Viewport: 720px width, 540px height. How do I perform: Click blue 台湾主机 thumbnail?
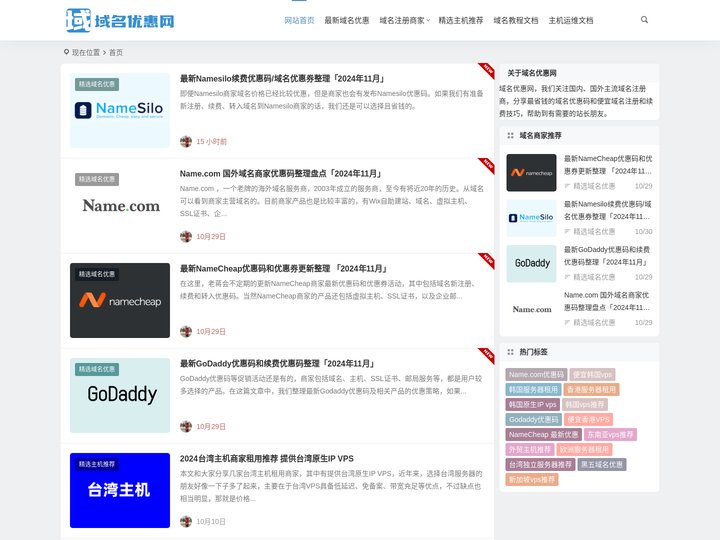[120, 490]
